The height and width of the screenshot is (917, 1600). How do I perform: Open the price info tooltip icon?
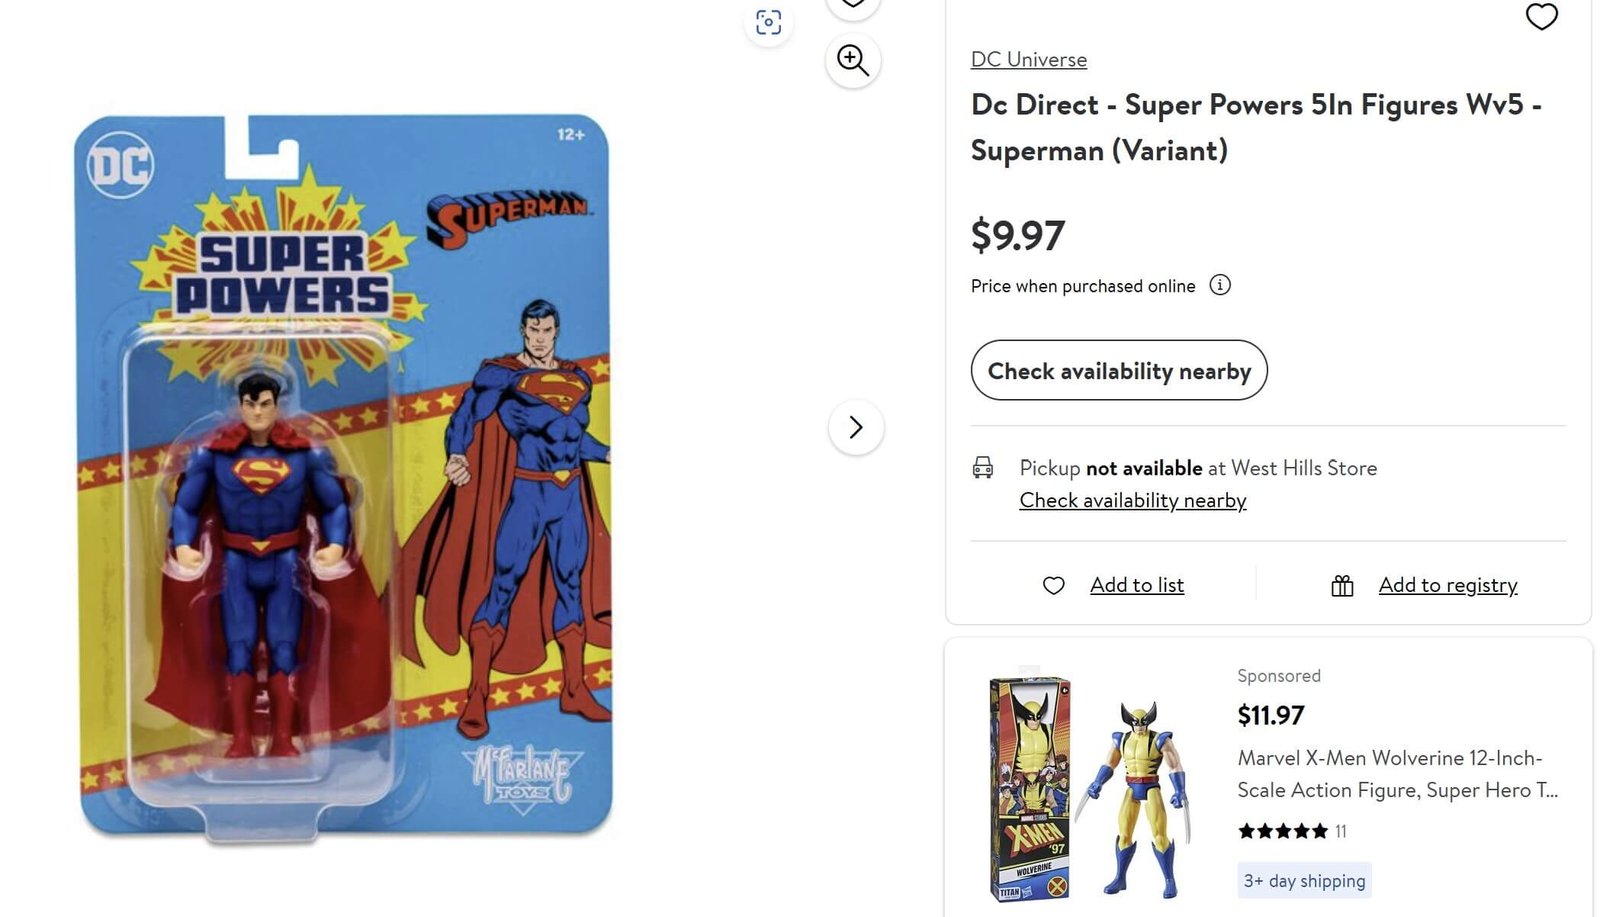click(1220, 286)
